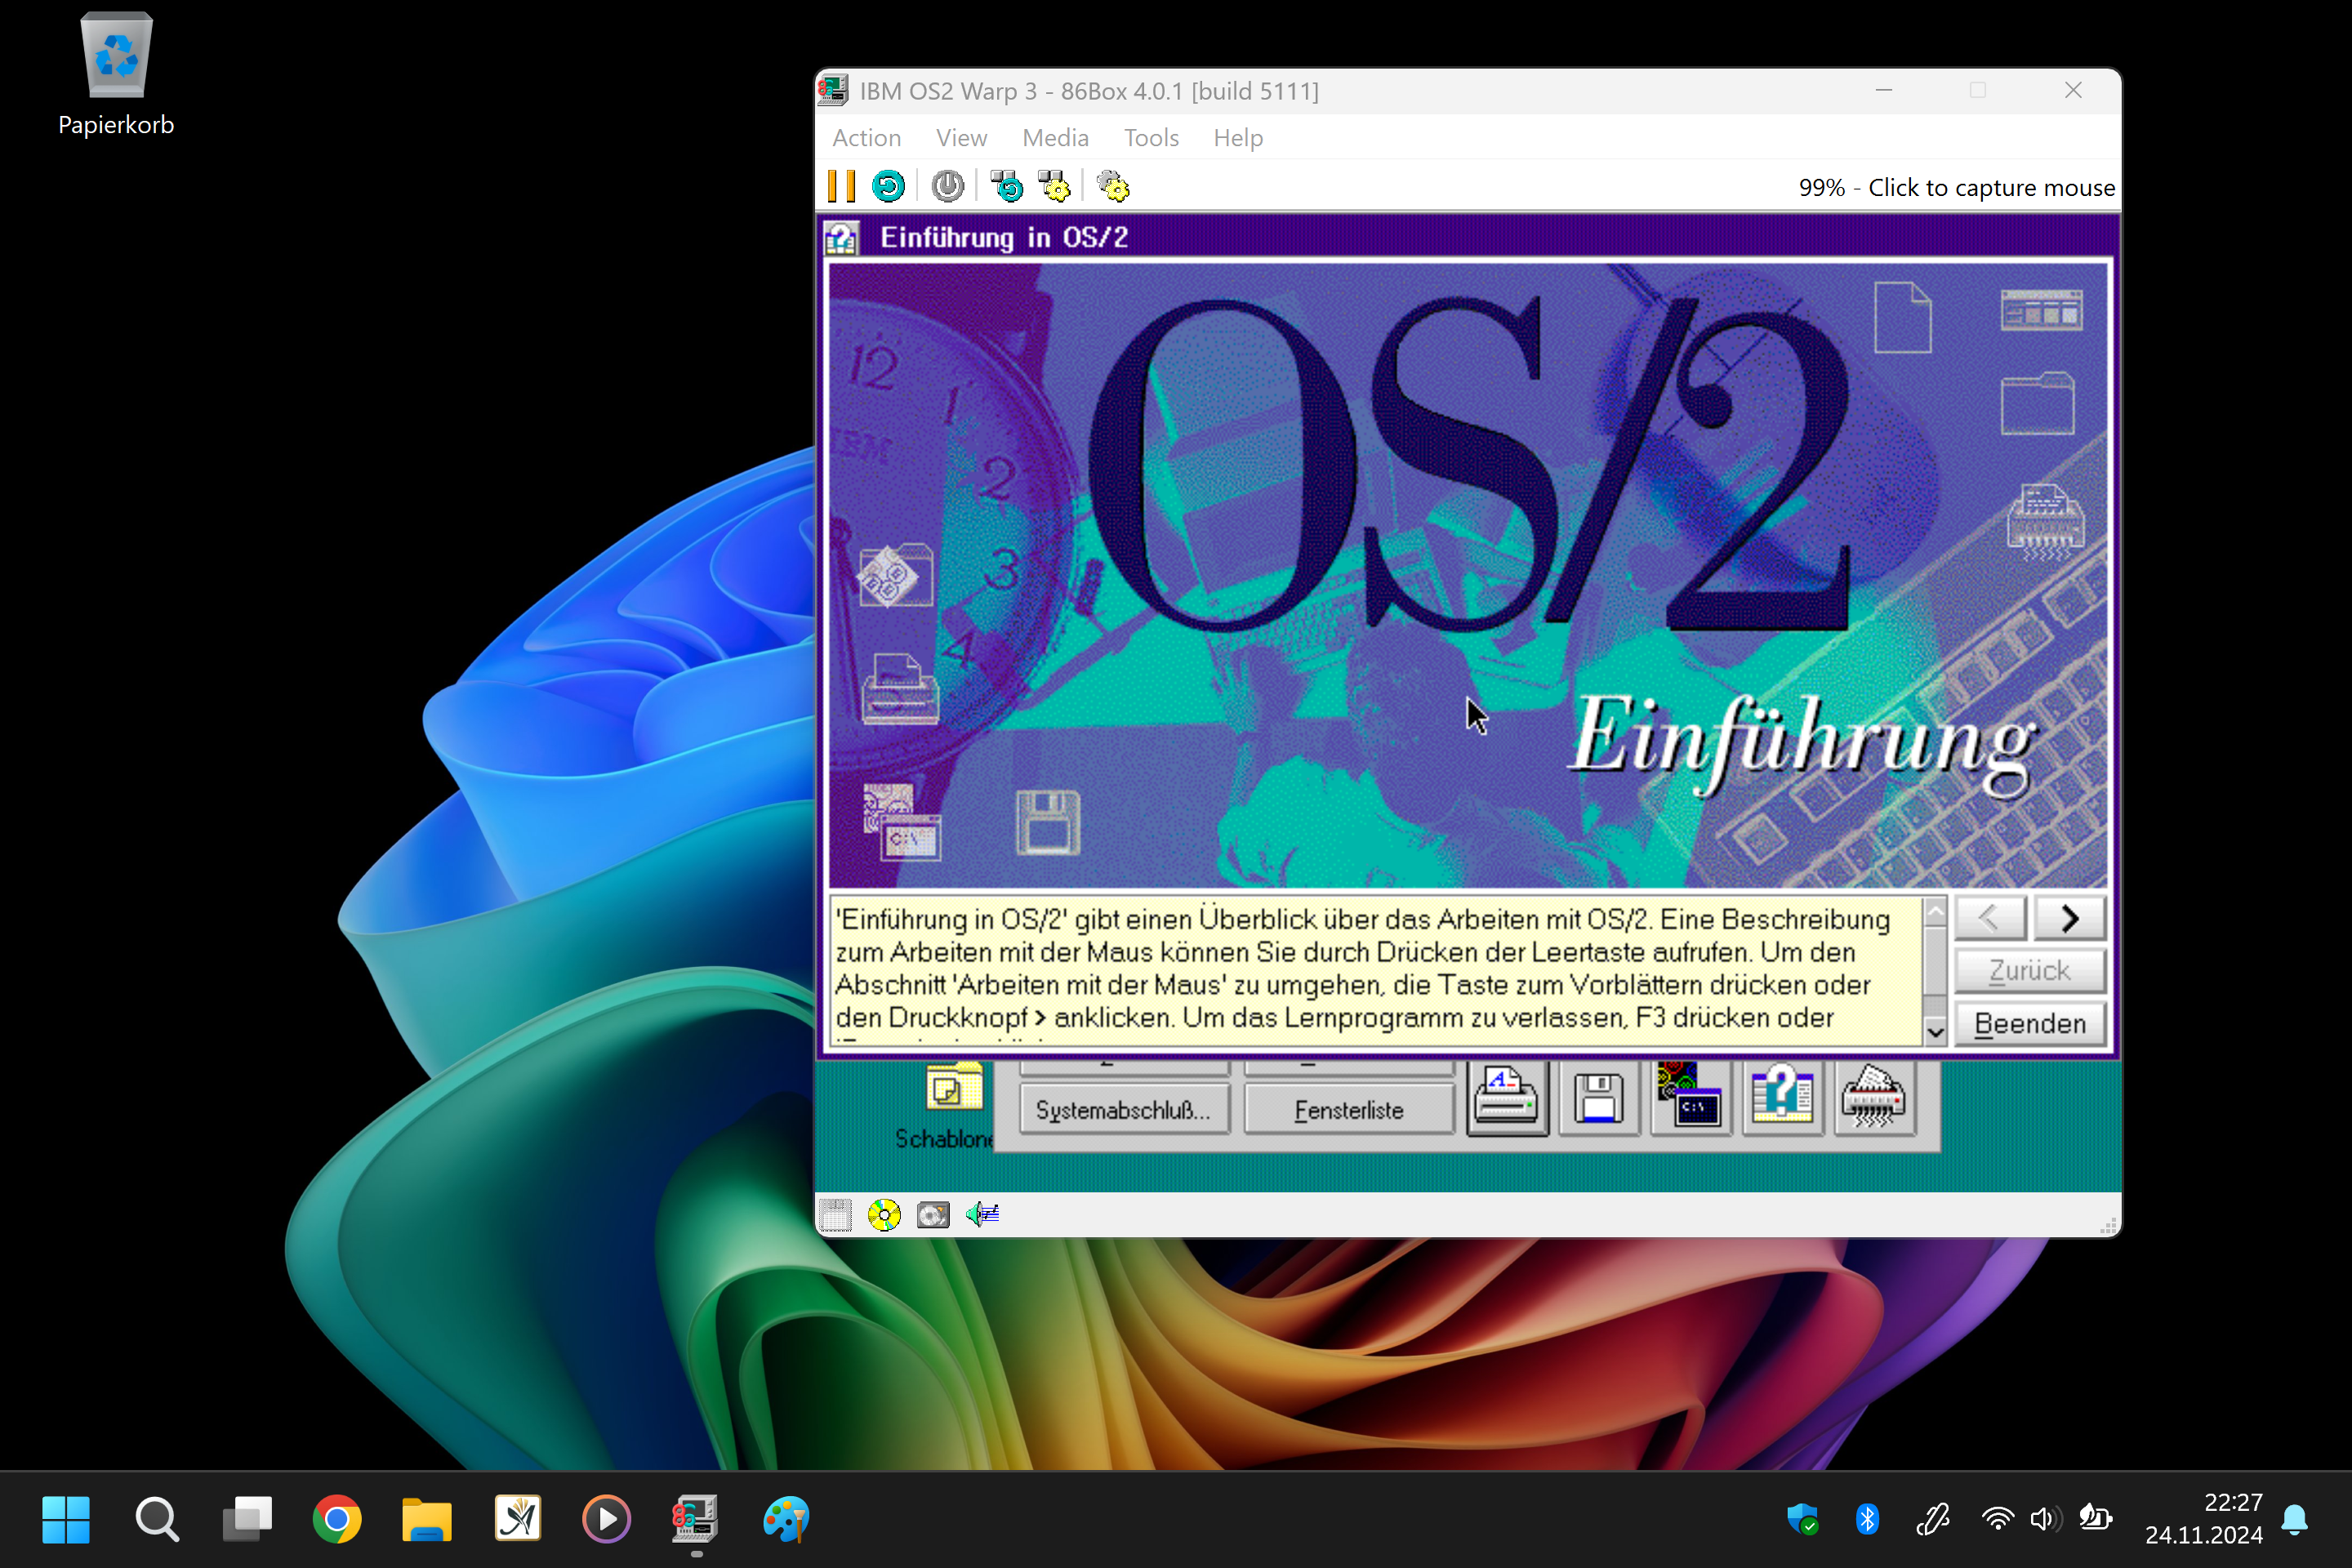Open the View menu
The height and width of the screenshot is (1568, 2352).
961,138
